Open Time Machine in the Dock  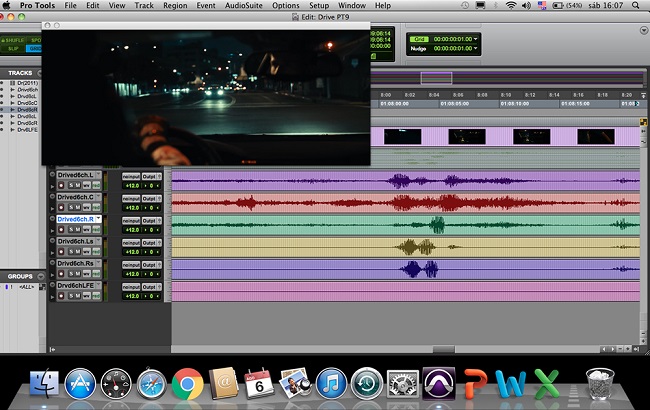(366, 383)
